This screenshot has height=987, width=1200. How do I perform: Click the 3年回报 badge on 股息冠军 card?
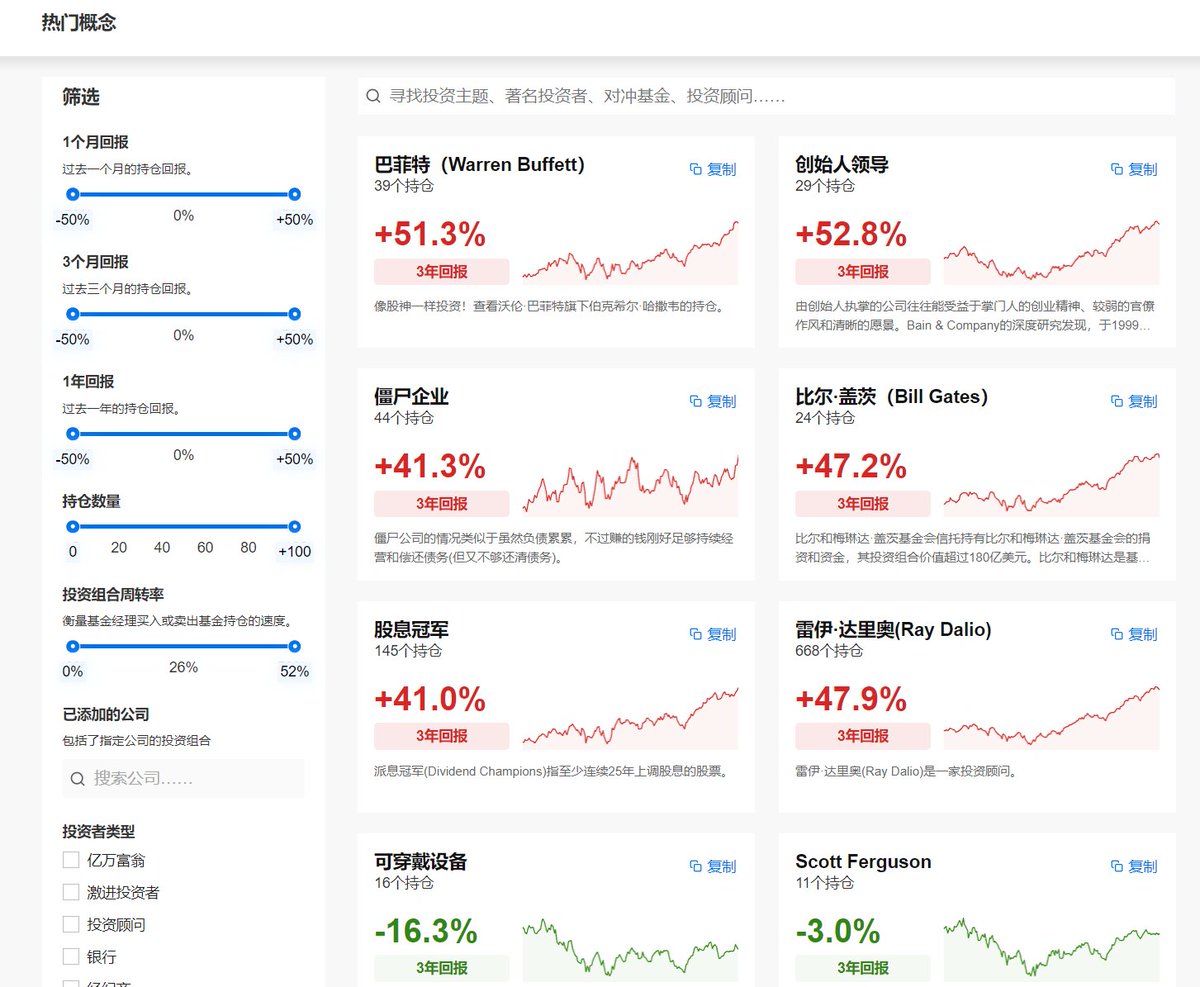pyautogui.click(x=442, y=736)
